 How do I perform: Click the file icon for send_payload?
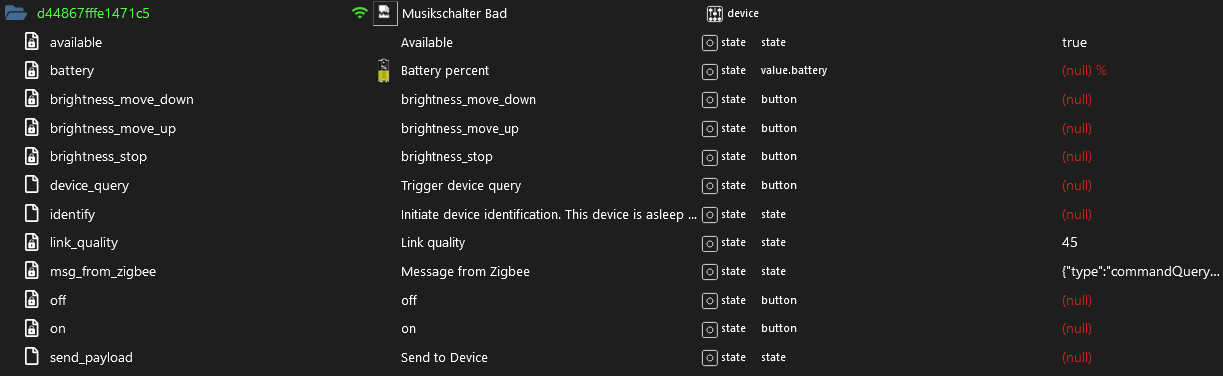click(x=31, y=357)
